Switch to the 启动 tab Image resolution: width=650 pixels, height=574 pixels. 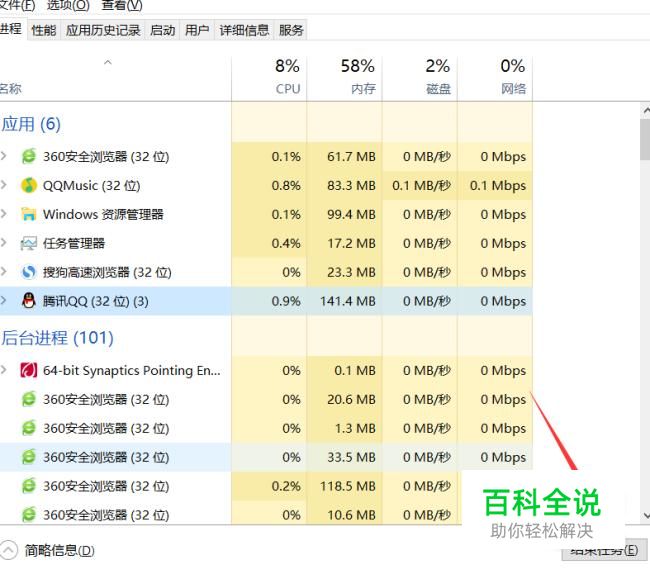pyautogui.click(x=162, y=30)
